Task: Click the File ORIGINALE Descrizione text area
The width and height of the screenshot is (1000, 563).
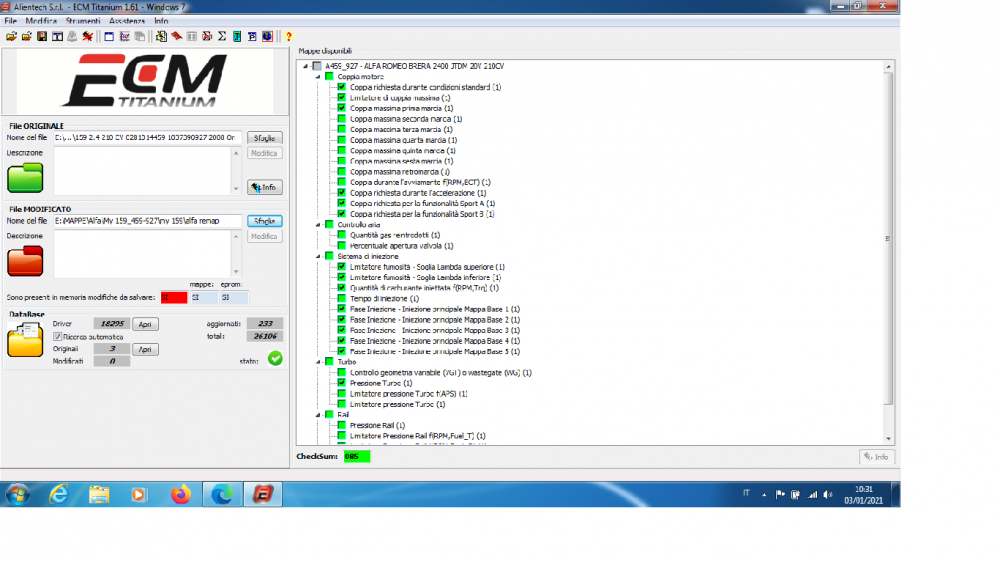Action: pos(142,171)
